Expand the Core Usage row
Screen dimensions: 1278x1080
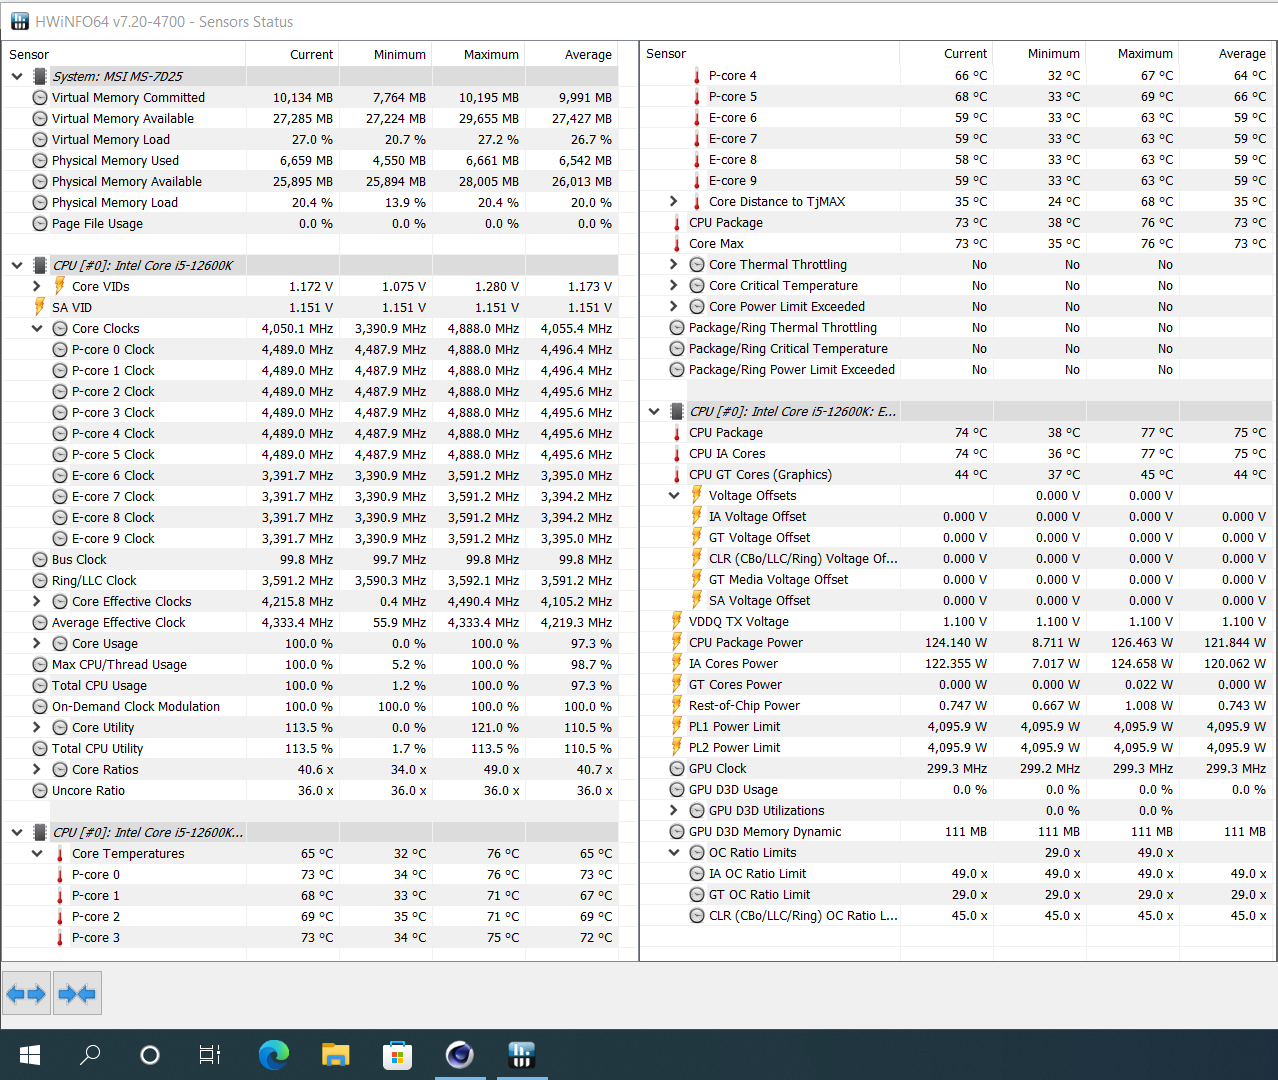pos(37,643)
